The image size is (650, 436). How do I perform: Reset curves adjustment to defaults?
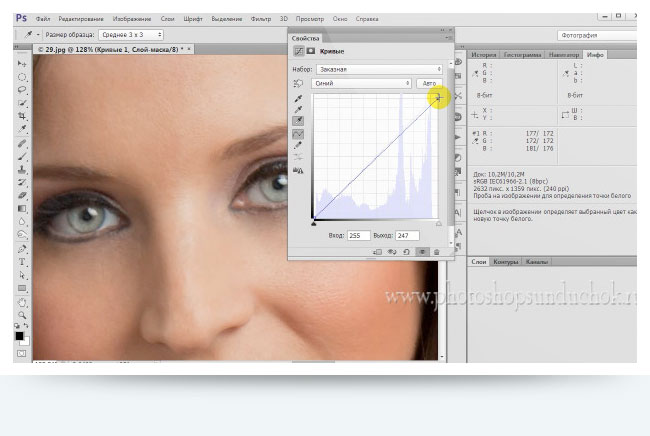click(x=406, y=252)
